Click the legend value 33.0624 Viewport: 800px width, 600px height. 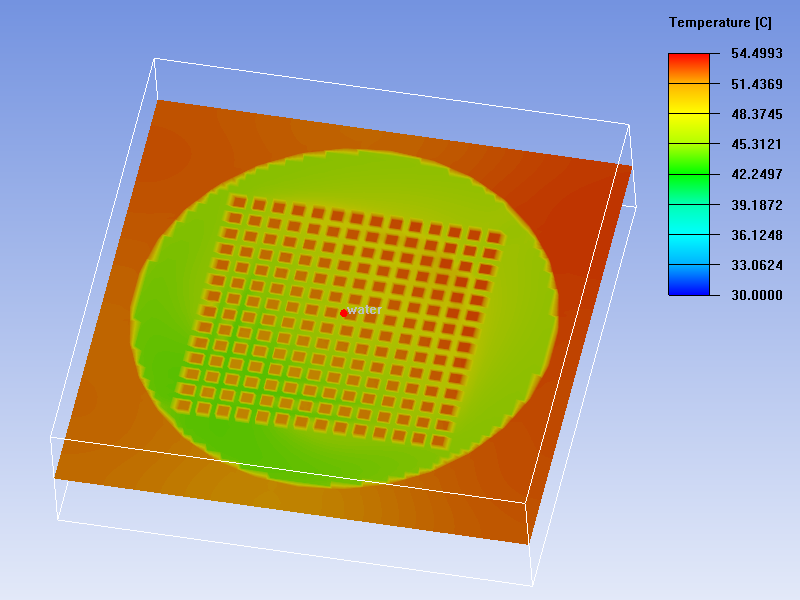pyautogui.click(x=757, y=265)
